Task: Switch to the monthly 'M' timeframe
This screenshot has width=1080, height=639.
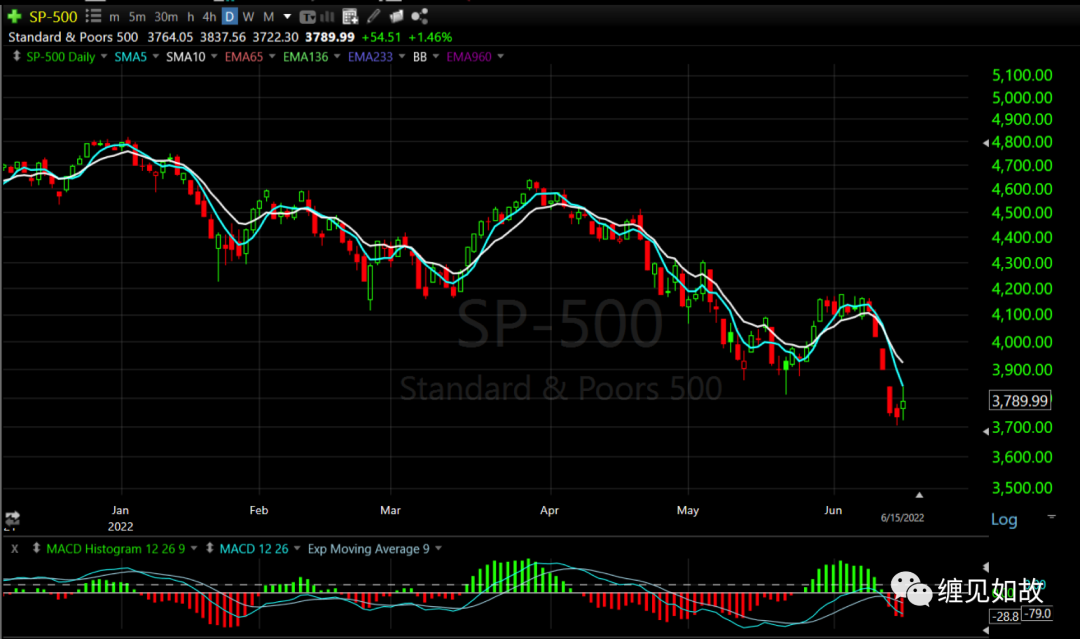Action: [x=269, y=17]
